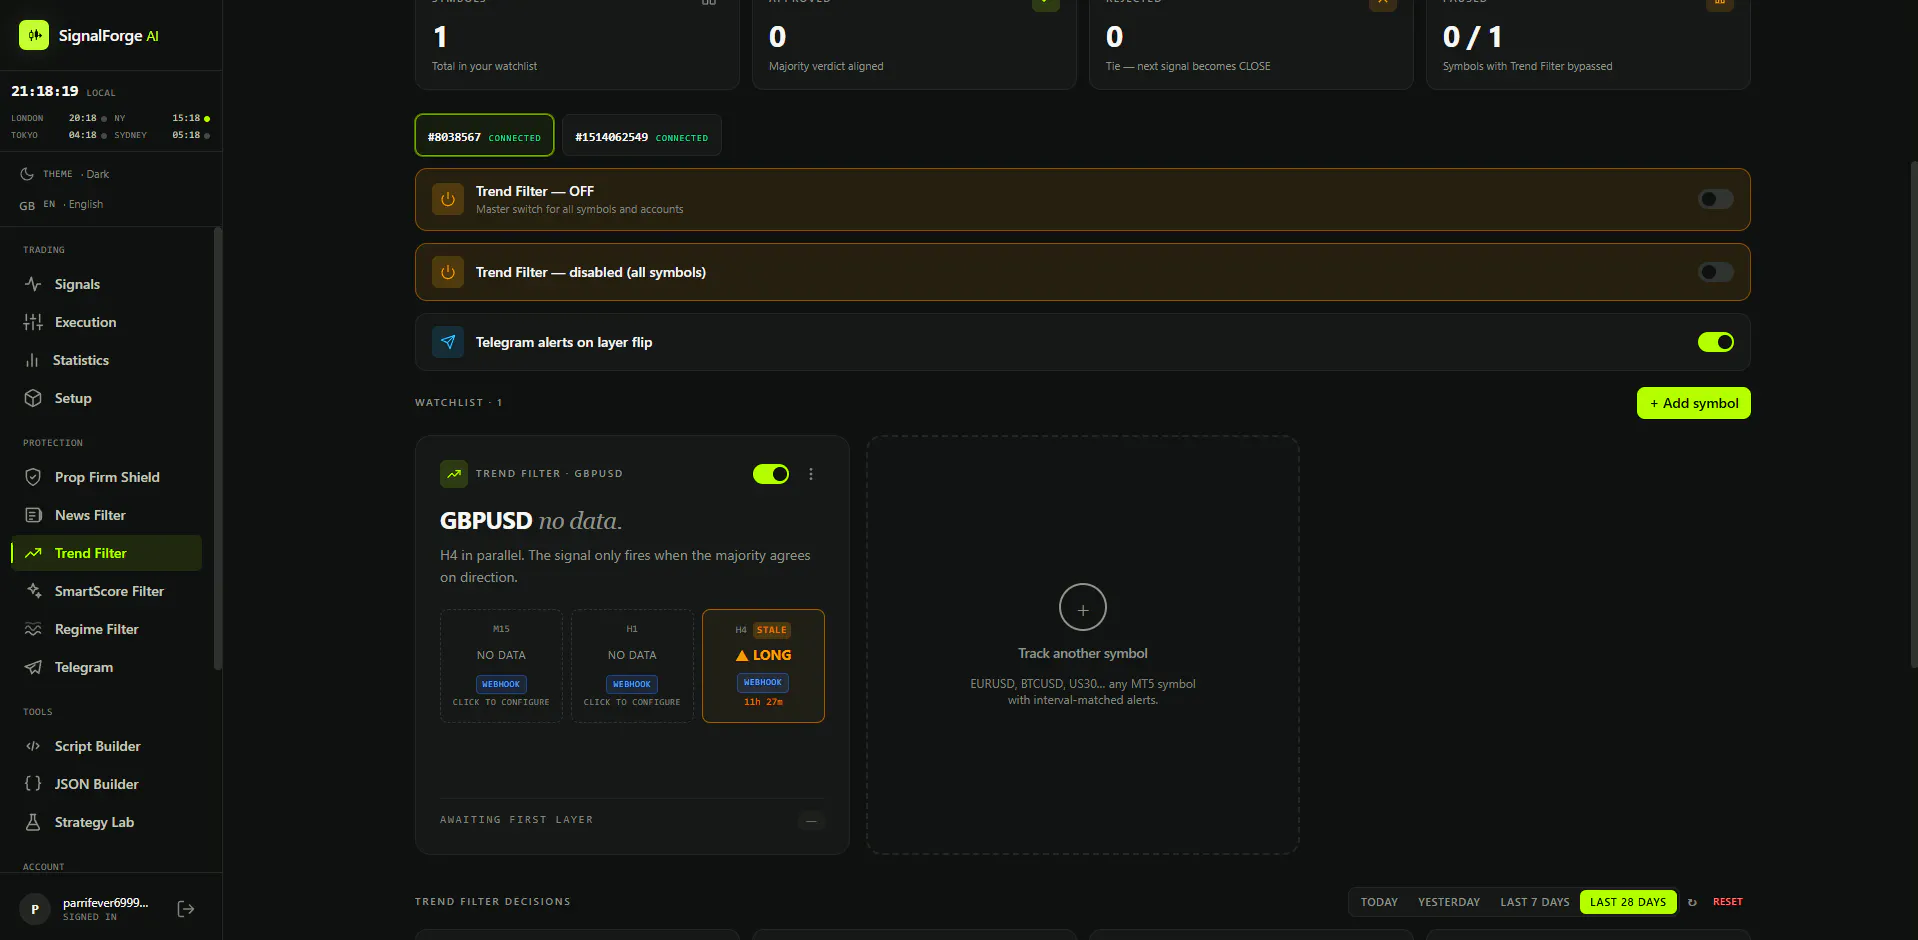Screen dimensions: 1918x940
Task: Click the Track another symbol card text
Action: tap(1082, 653)
